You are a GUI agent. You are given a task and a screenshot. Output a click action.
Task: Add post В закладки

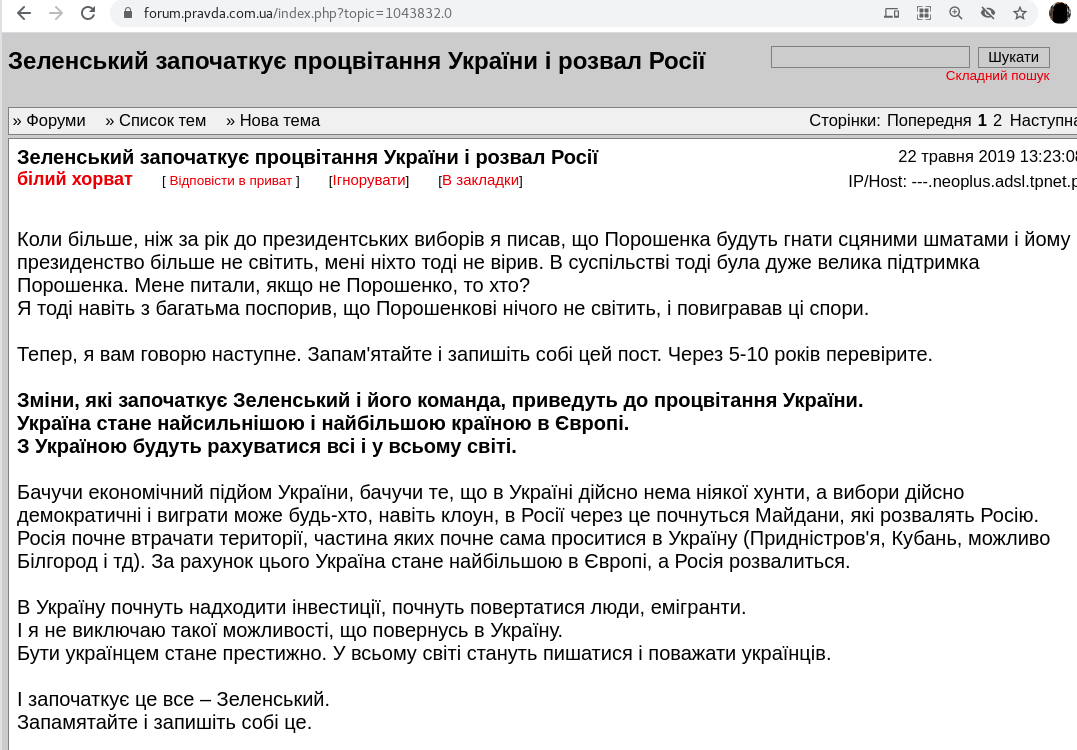(480, 181)
